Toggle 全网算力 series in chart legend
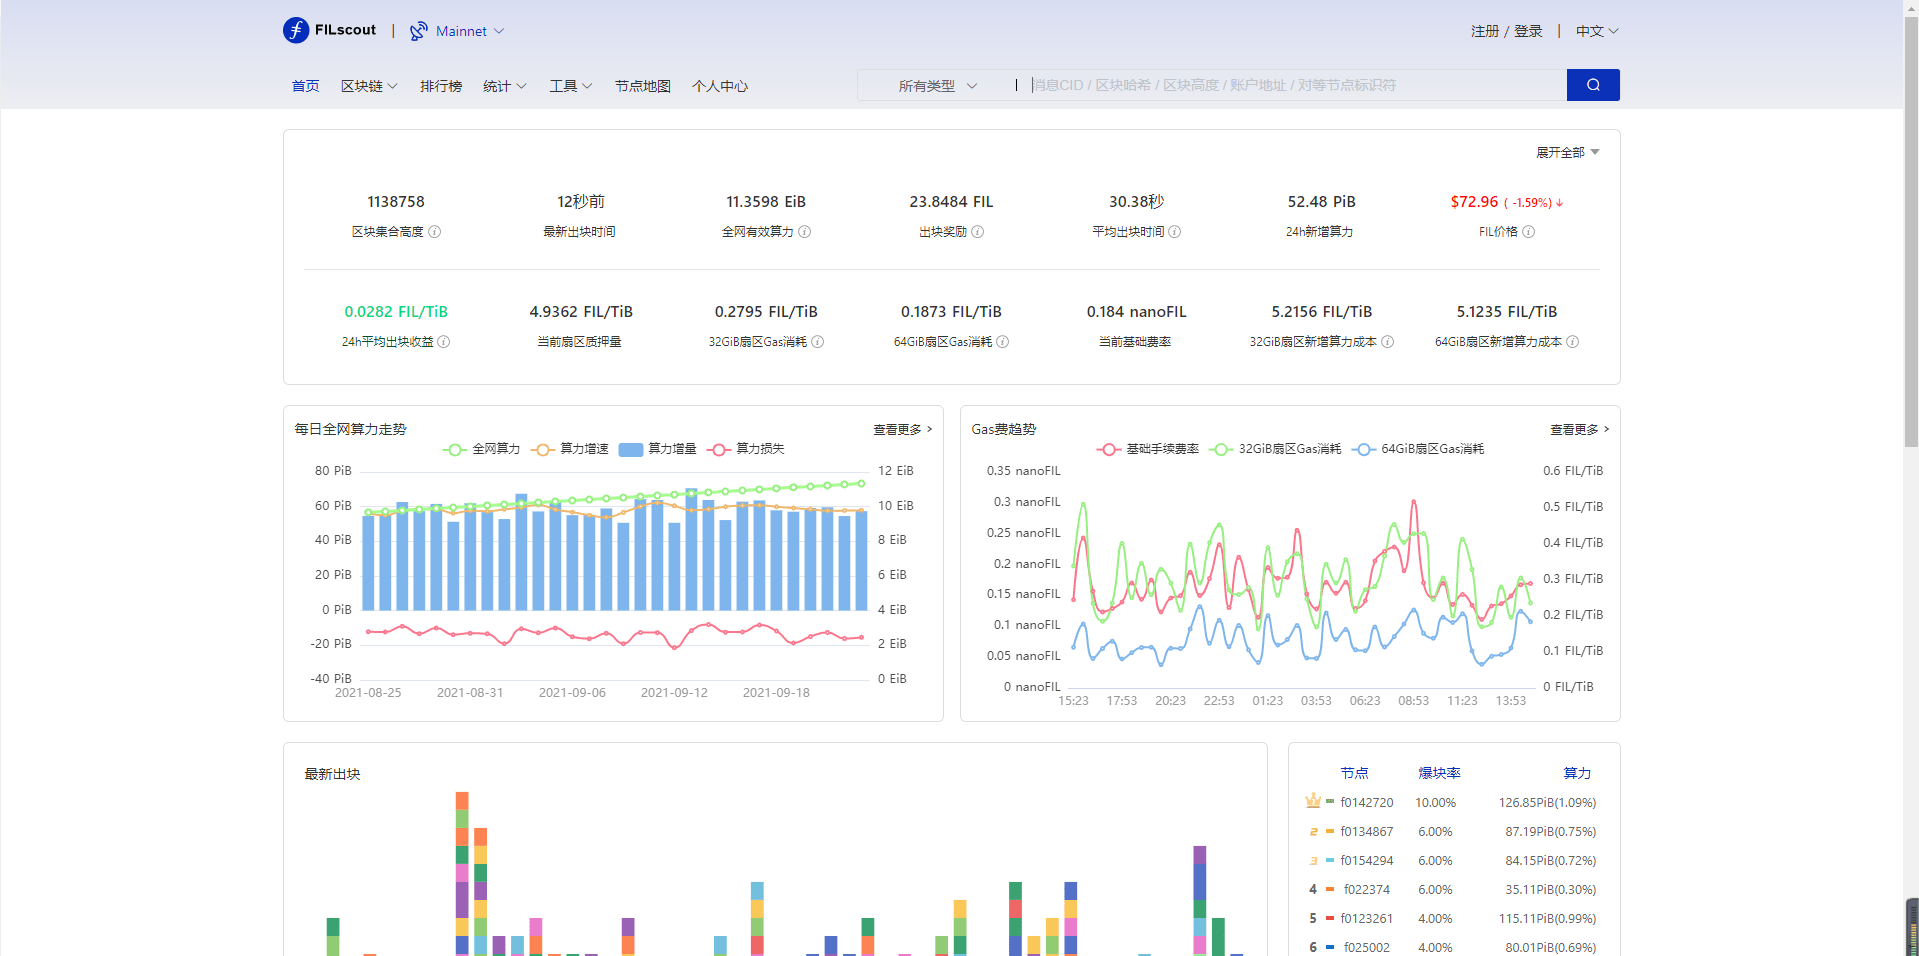 point(482,449)
